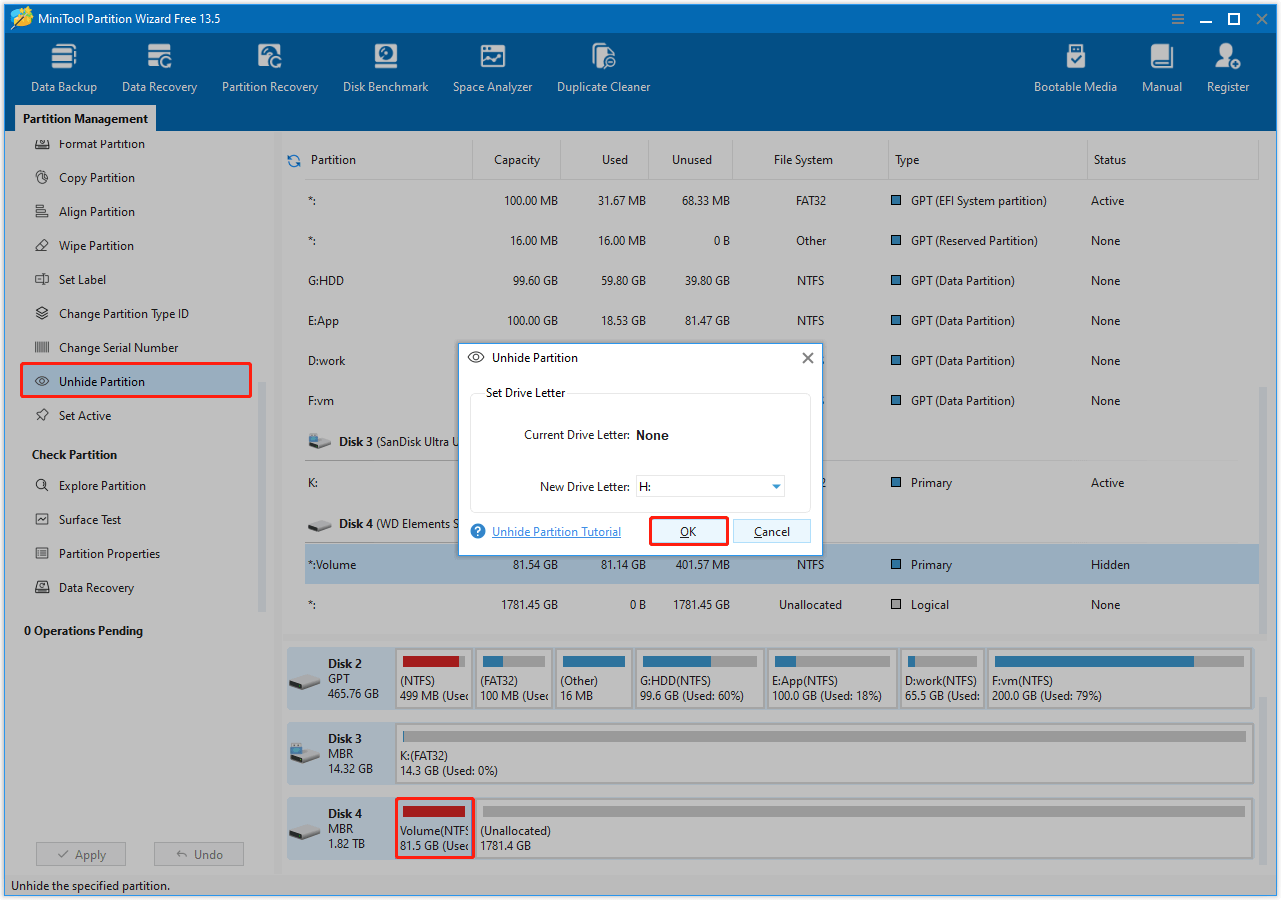The height and width of the screenshot is (900, 1281).
Task: Open the Register page
Action: tap(1227, 65)
